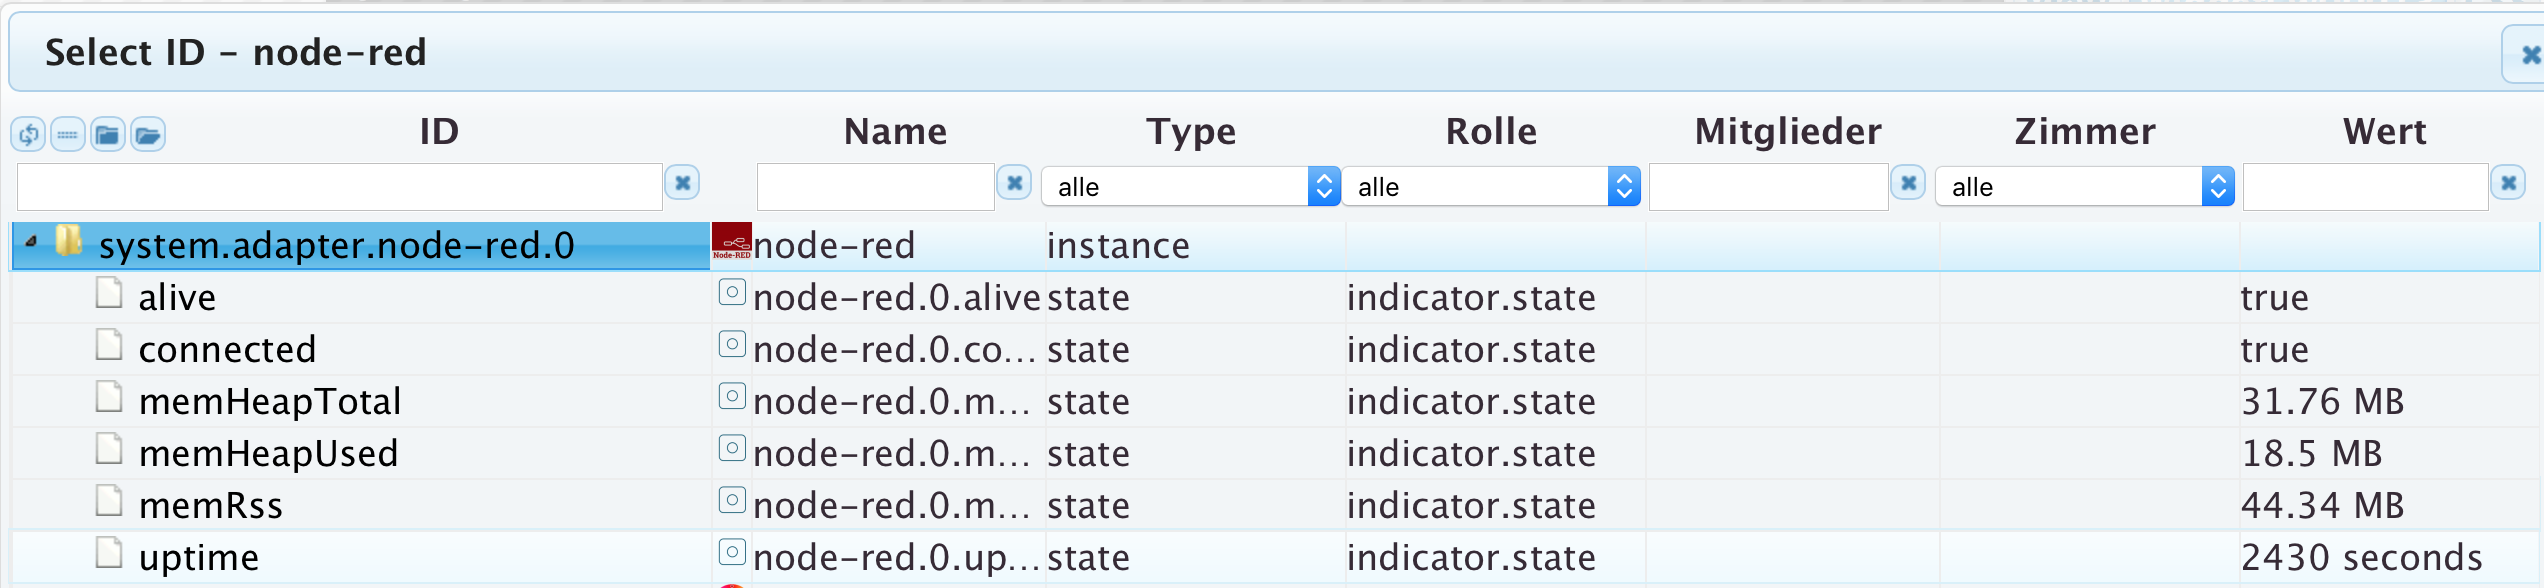
Task: Select the memRss tree item
Action: coord(211,506)
